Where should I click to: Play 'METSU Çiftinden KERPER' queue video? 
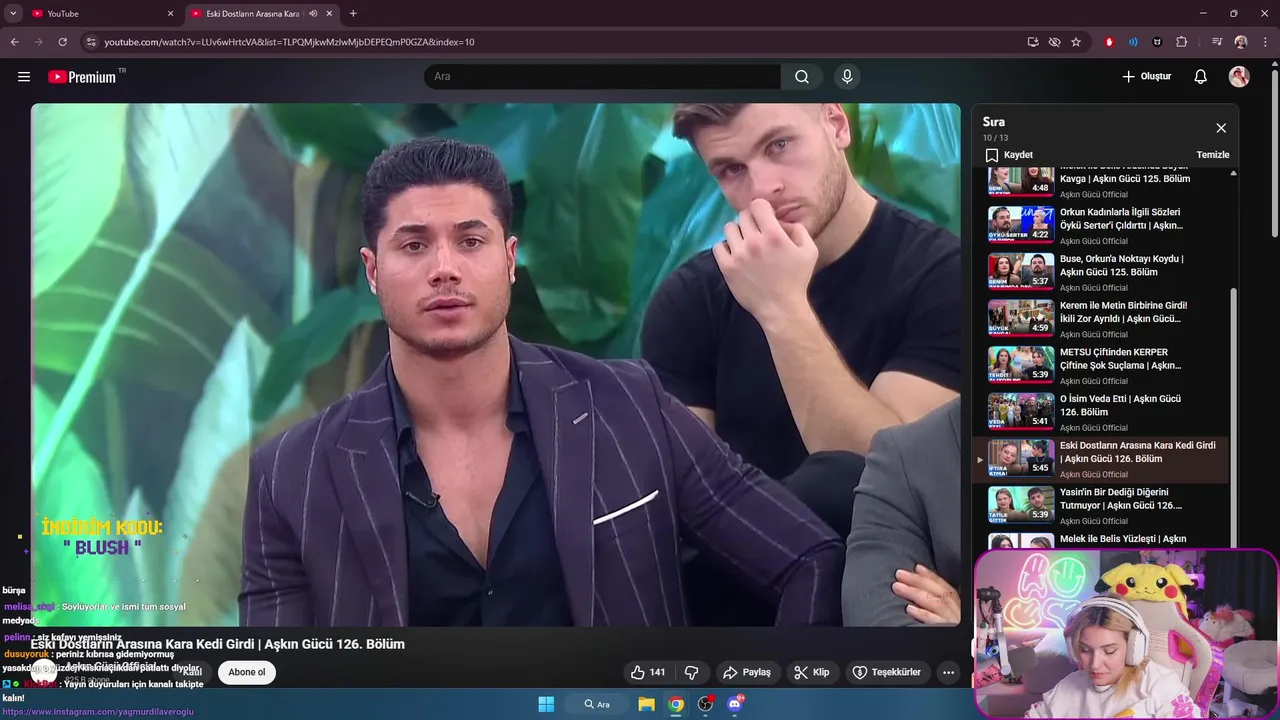1100,365
